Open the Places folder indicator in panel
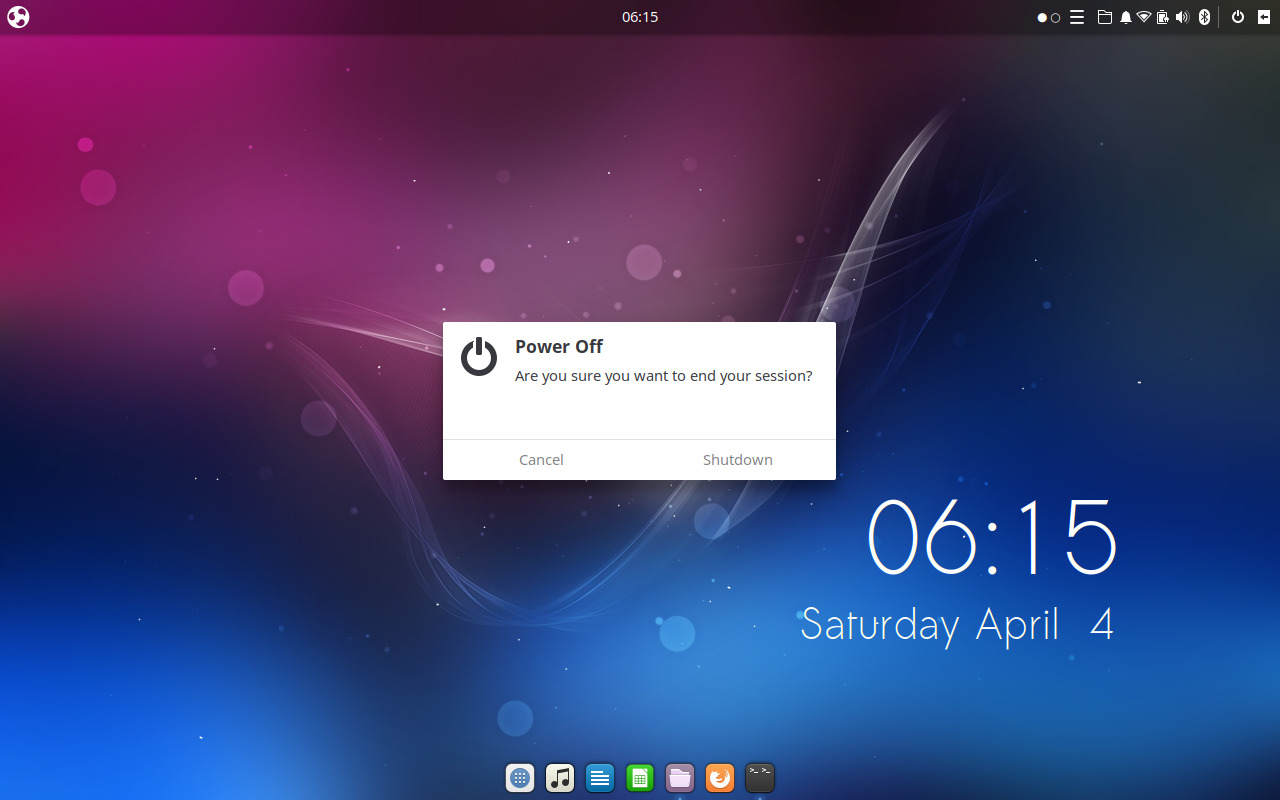Image resolution: width=1280 pixels, height=800 pixels. tap(1105, 17)
